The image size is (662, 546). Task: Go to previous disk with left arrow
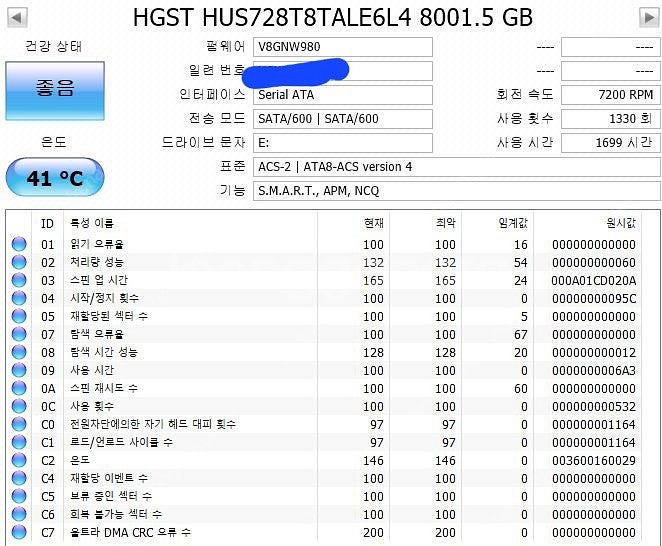(17, 18)
